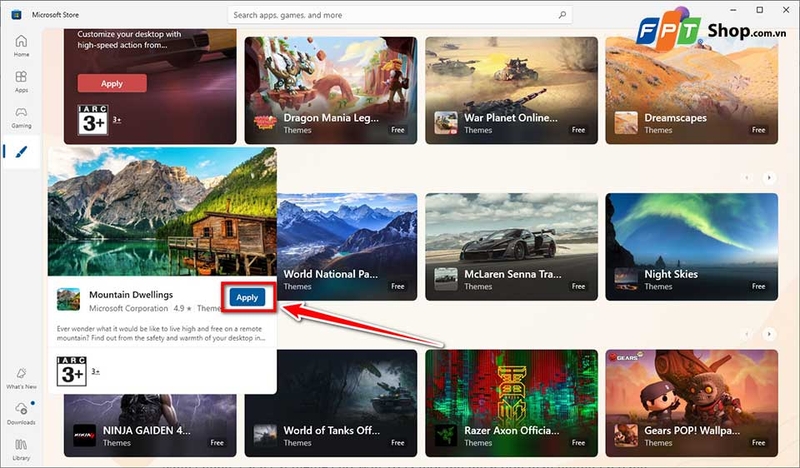Click Microsoft Corporation publisher name
Viewport: 800px width, 468px height.
(x=128, y=308)
